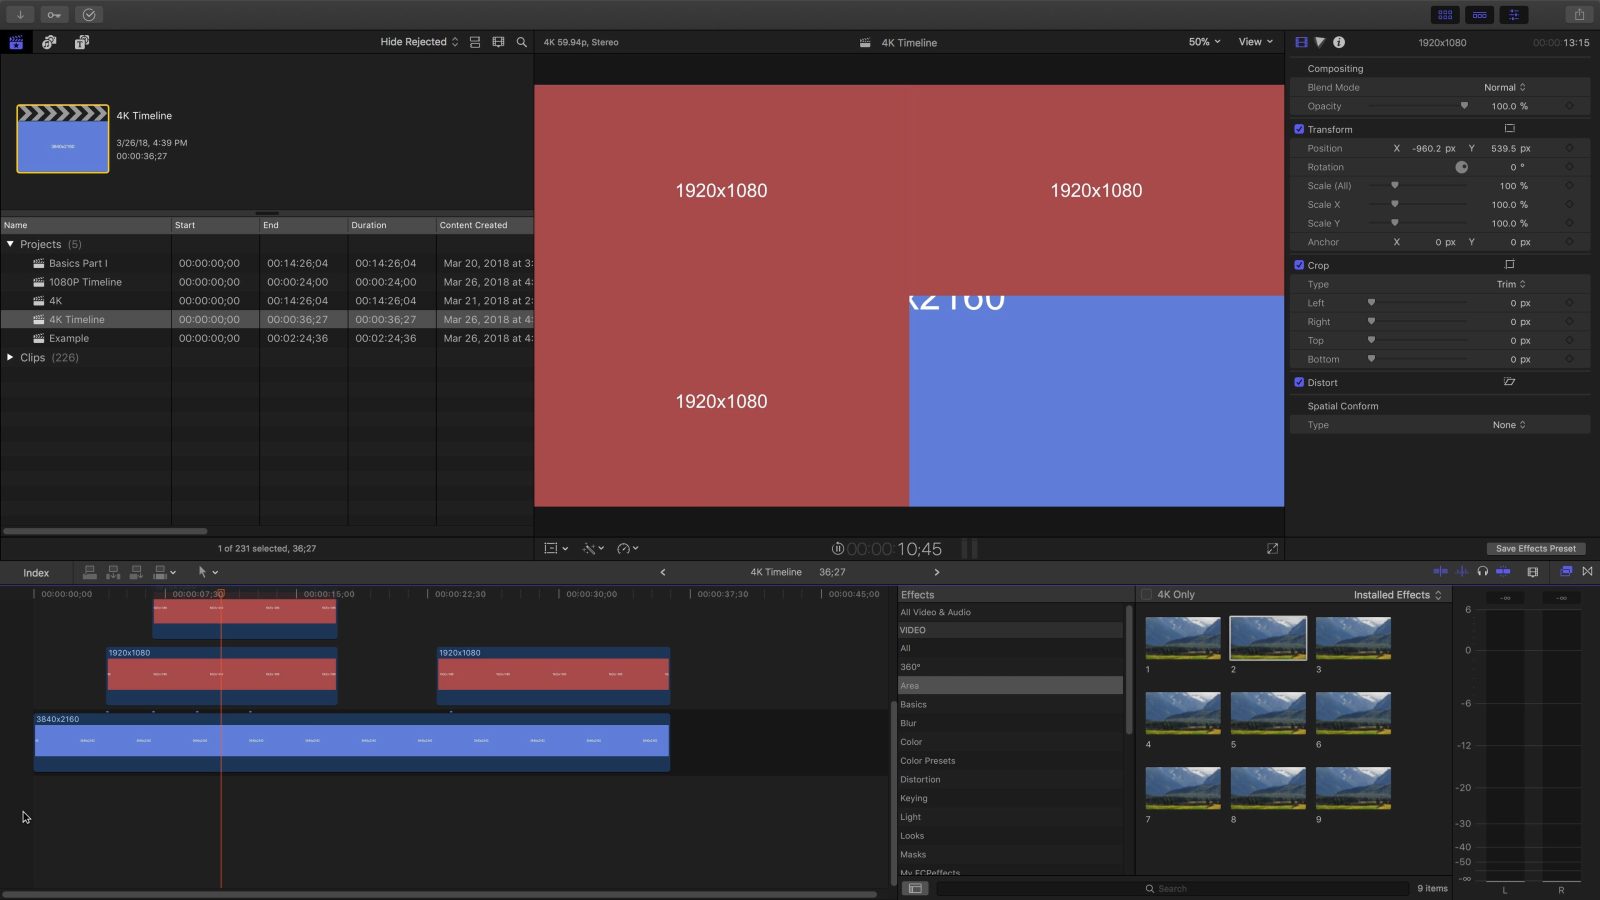Open the Blend Mode Normal dropdown
The width and height of the screenshot is (1600, 900).
[1504, 87]
